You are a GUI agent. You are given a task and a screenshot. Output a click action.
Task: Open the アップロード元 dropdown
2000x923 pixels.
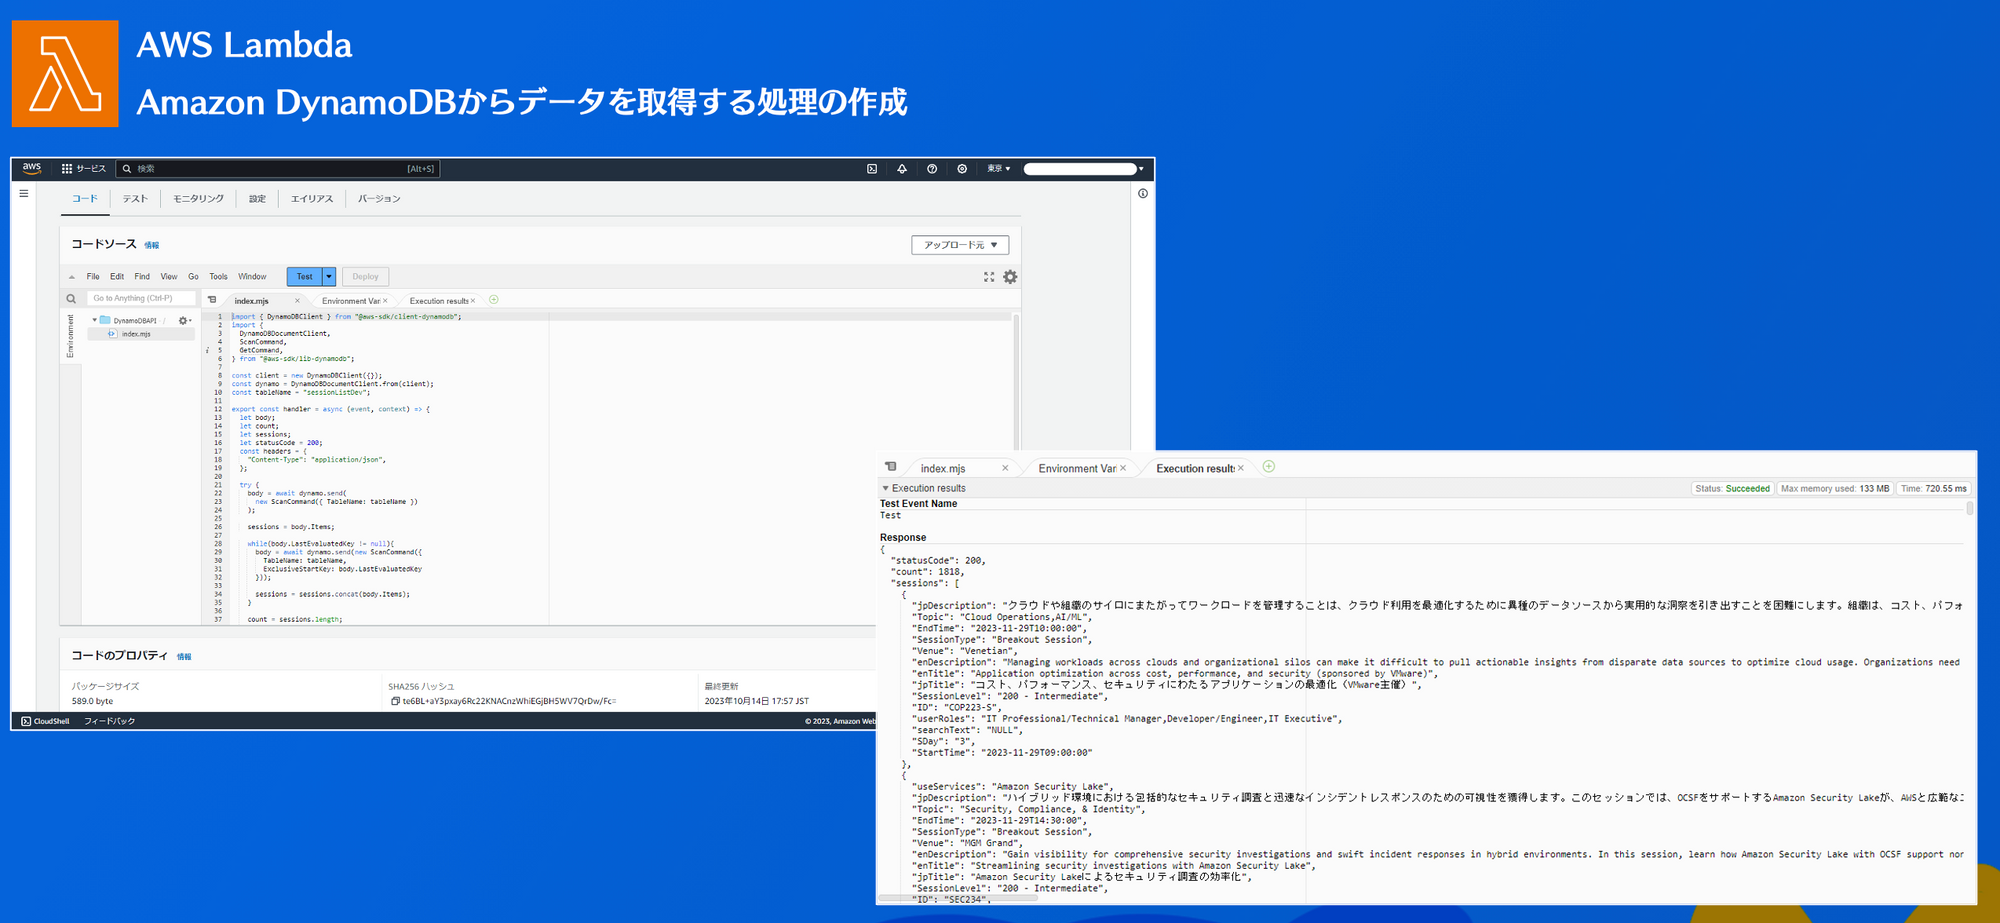pyautogui.click(x=960, y=245)
